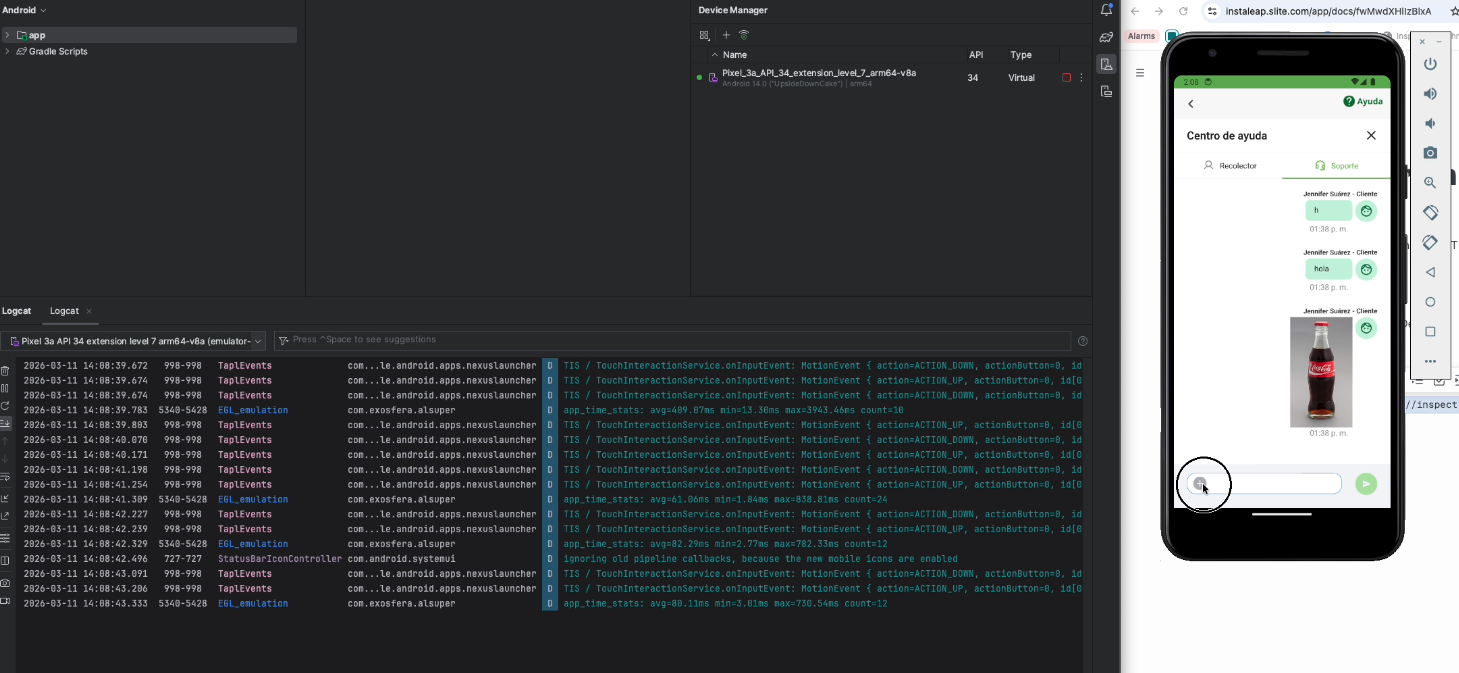Sort devices by Type column header
The image size is (1459, 673).
(x=1021, y=55)
